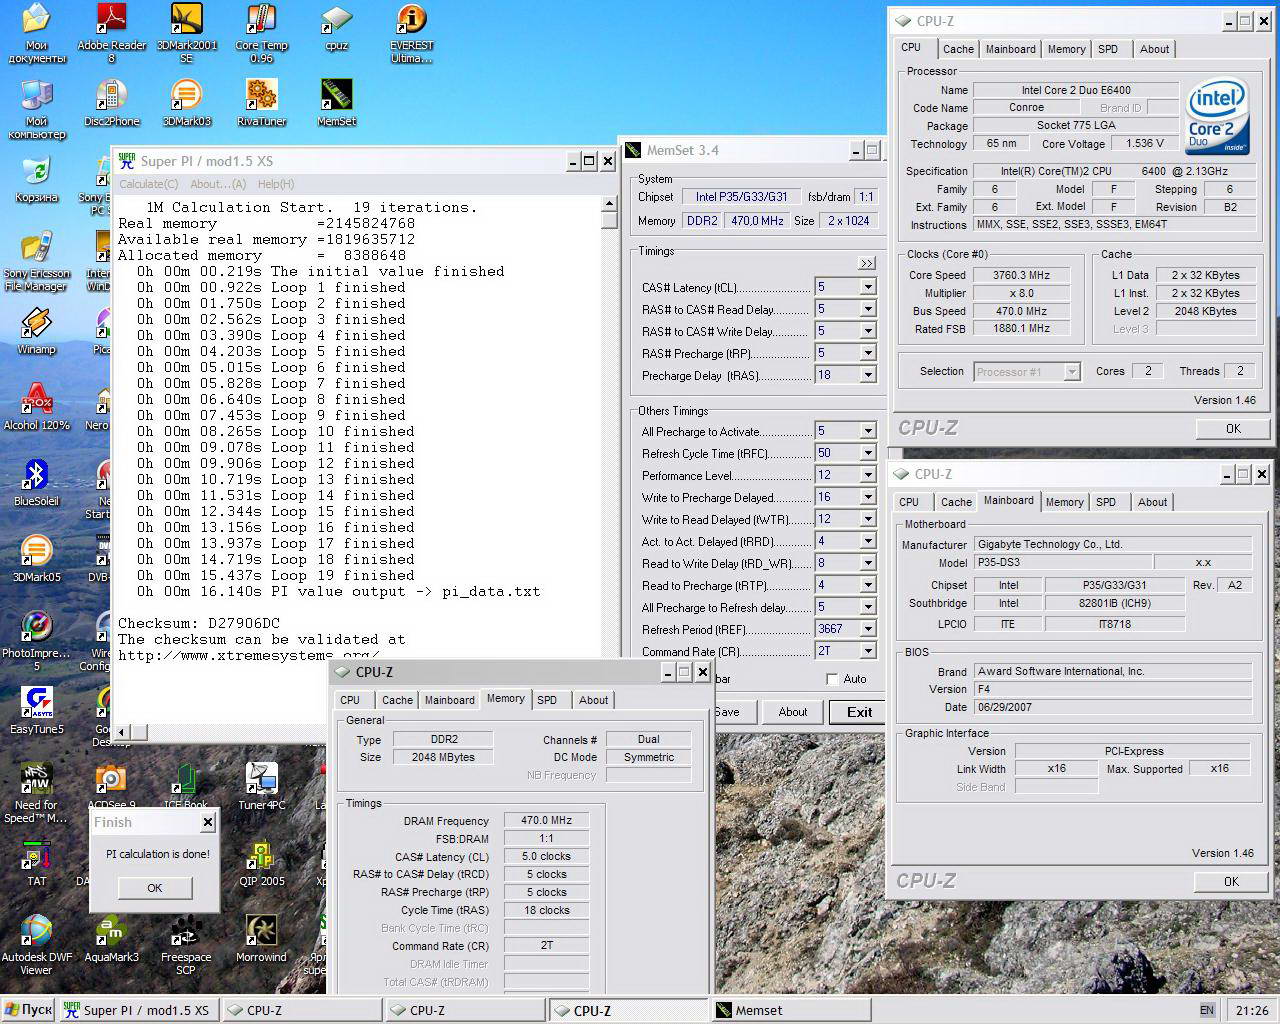Click the Super PI vertical scrollbar up arrow
The width and height of the screenshot is (1280, 1024).
610,203
